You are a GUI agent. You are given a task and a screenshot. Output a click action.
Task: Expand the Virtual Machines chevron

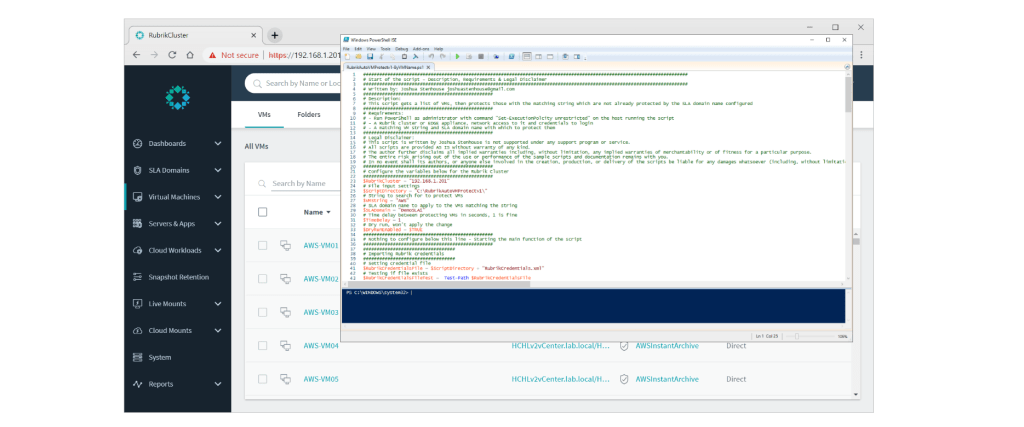[x=218, y=197]
